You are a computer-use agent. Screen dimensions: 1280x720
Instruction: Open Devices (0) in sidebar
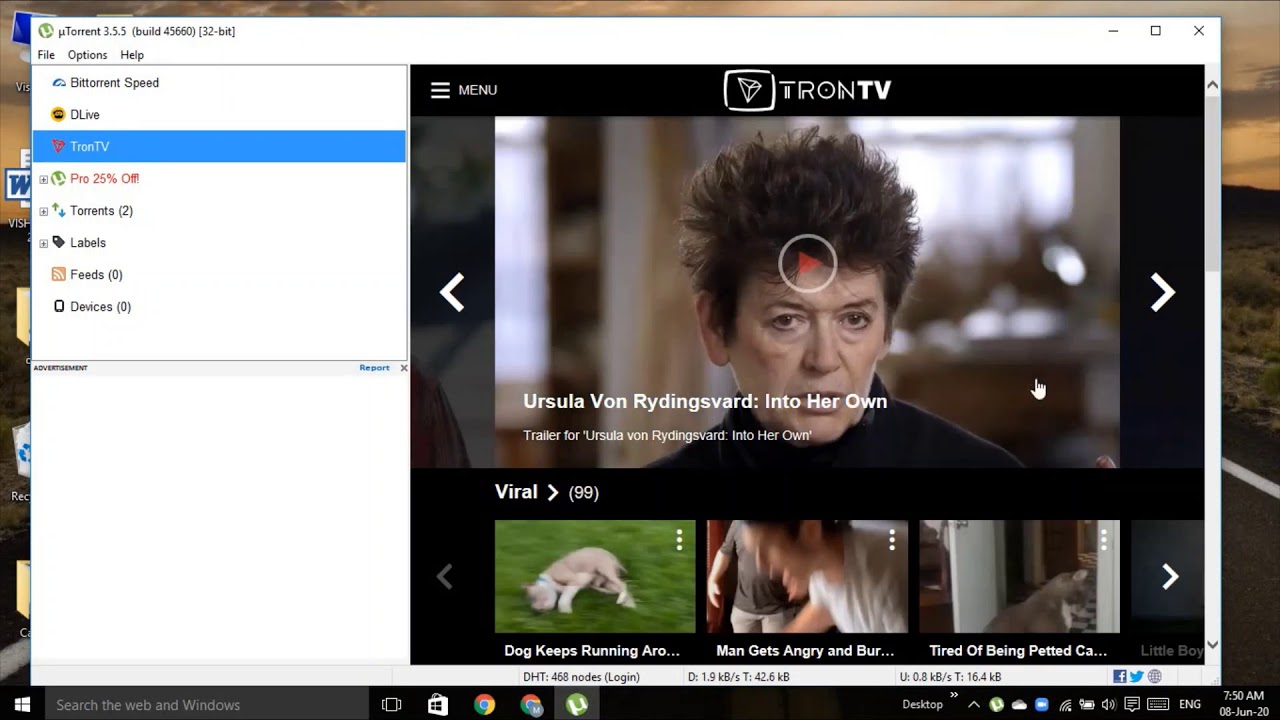pyautogui.click(x=100, y=307)
